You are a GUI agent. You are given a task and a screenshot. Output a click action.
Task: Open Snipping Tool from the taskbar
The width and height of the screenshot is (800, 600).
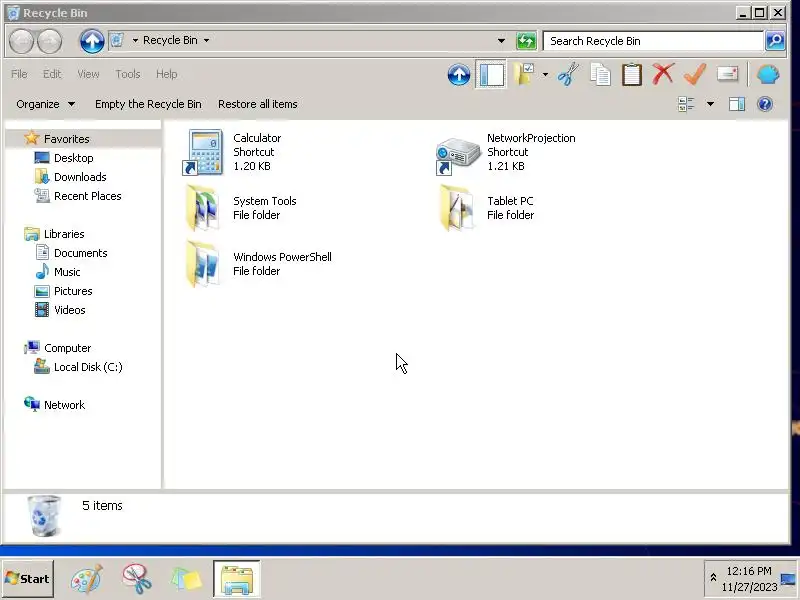(x=136, y=579)
